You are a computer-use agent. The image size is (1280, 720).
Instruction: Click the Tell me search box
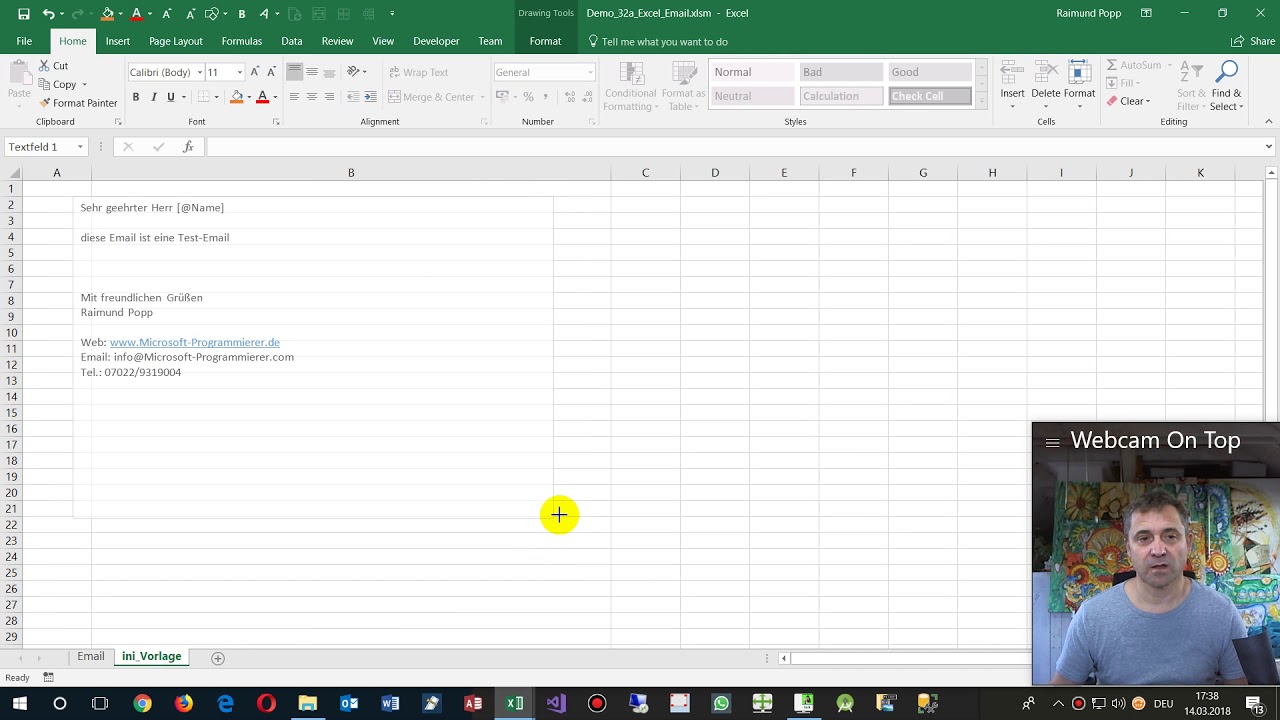point(664,42)
